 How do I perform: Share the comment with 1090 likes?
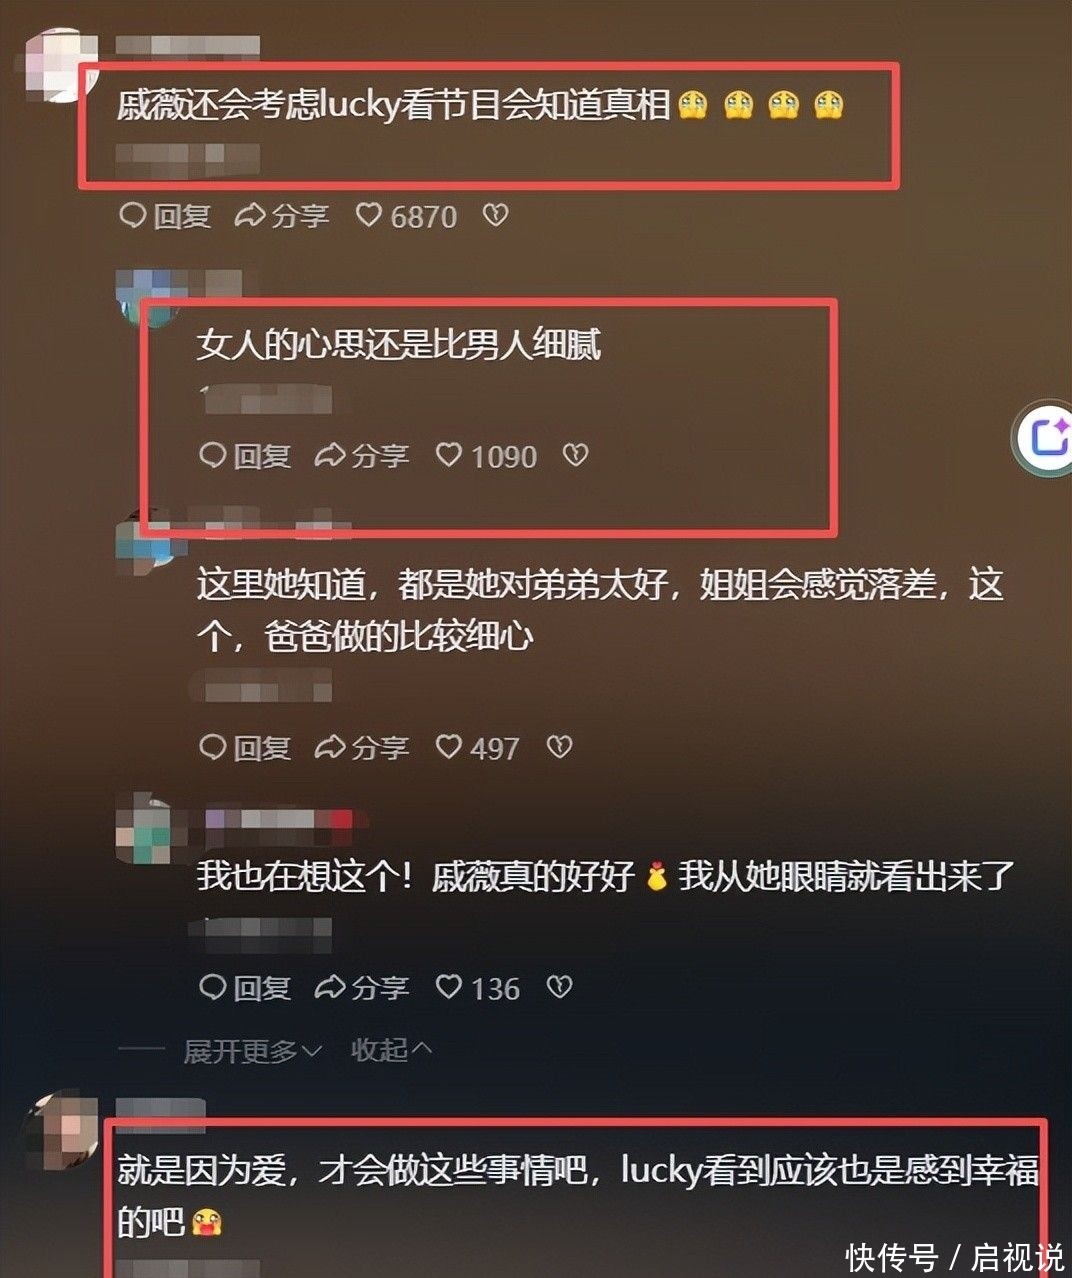(x=362, y=456)
